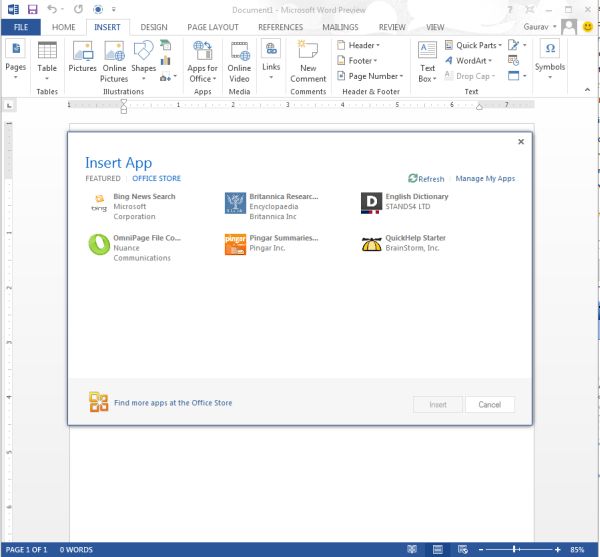
Task: Click the tab selector at ruler corner
Action: [9, 105]
